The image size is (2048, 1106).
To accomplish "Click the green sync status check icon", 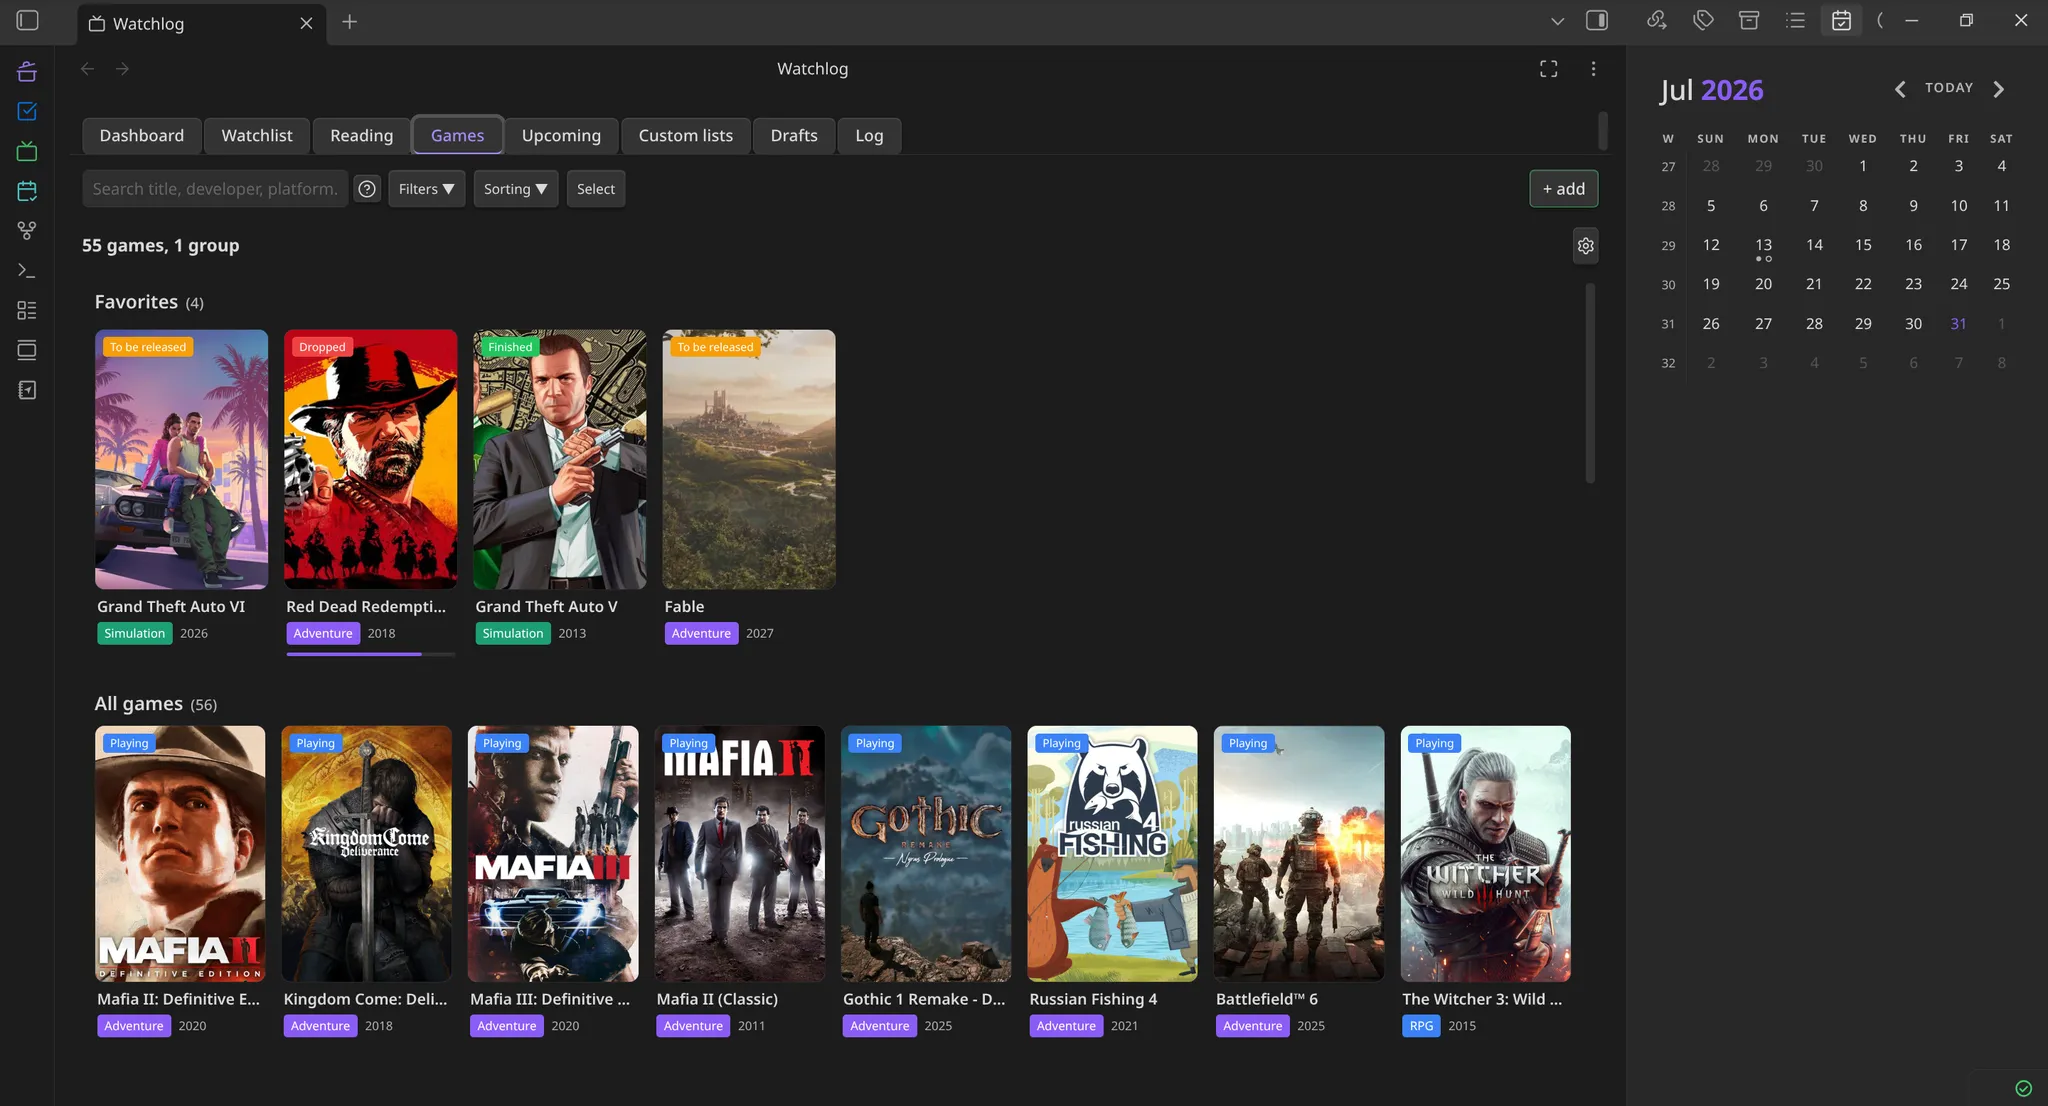I will coord(2023,1089).
